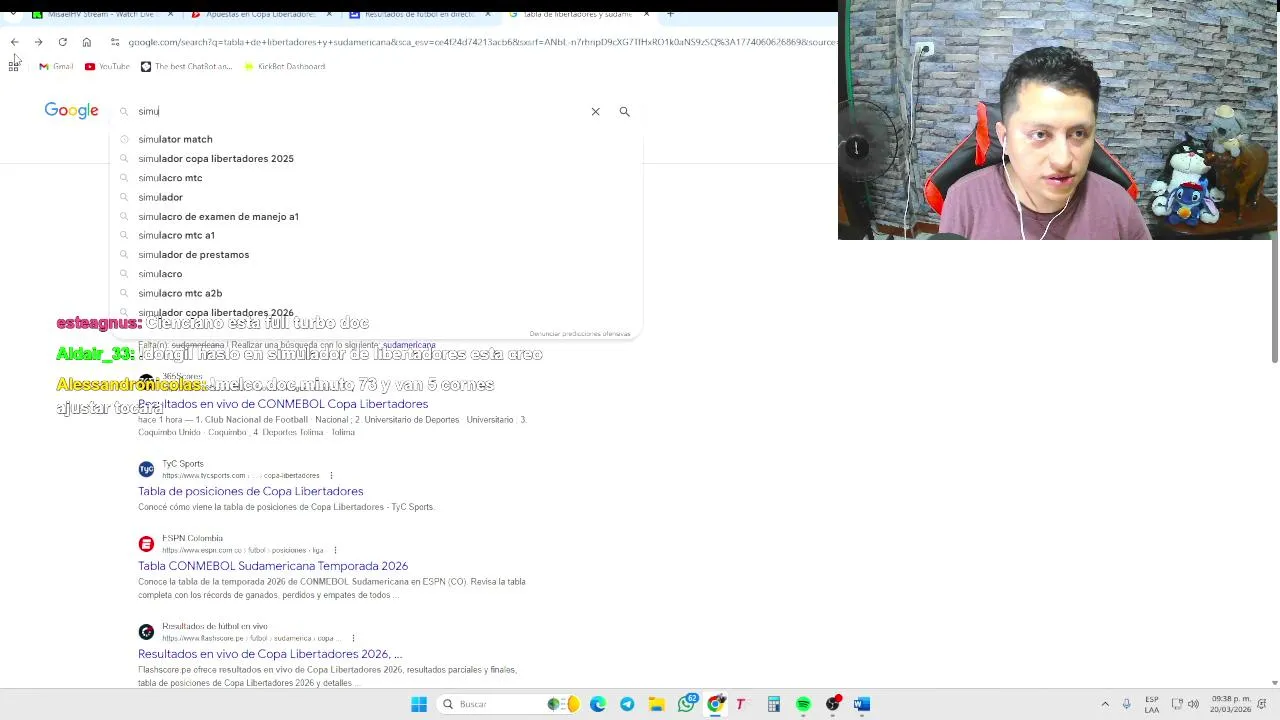Open File Explorer from taskbar
The height and width of the screenshot is (720, 1280).
tap(656, 704)
